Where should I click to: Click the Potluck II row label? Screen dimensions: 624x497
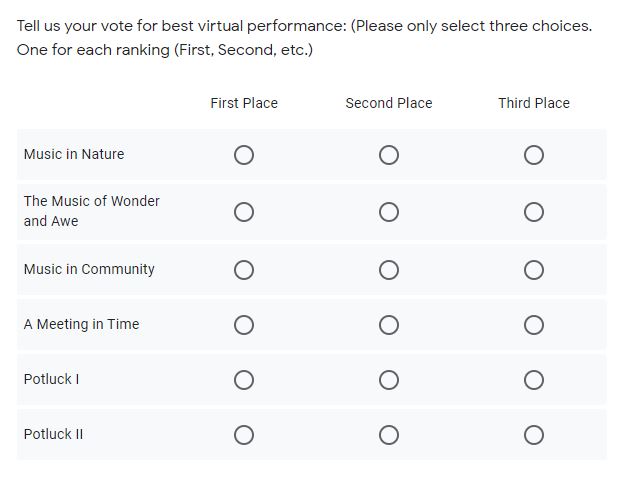coord(53,434)
